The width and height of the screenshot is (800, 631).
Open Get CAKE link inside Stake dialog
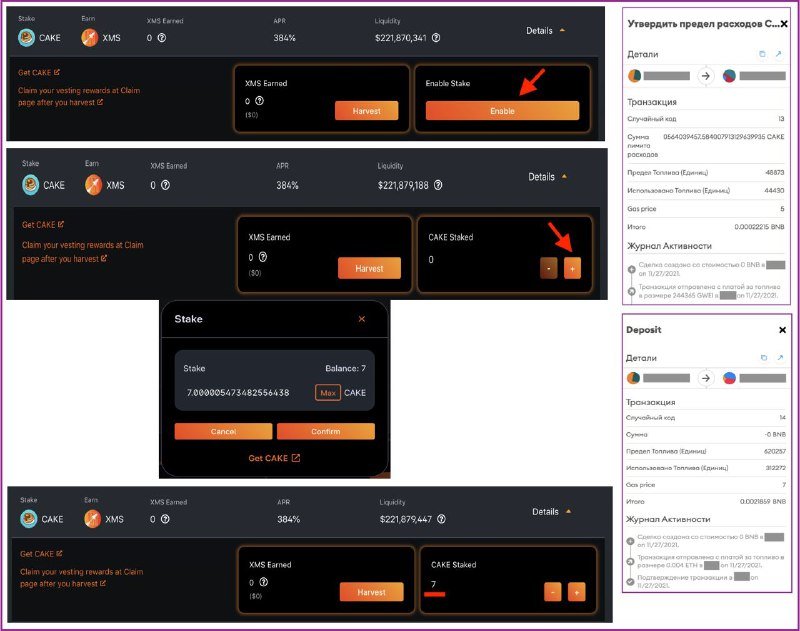[x=274, y=458]
